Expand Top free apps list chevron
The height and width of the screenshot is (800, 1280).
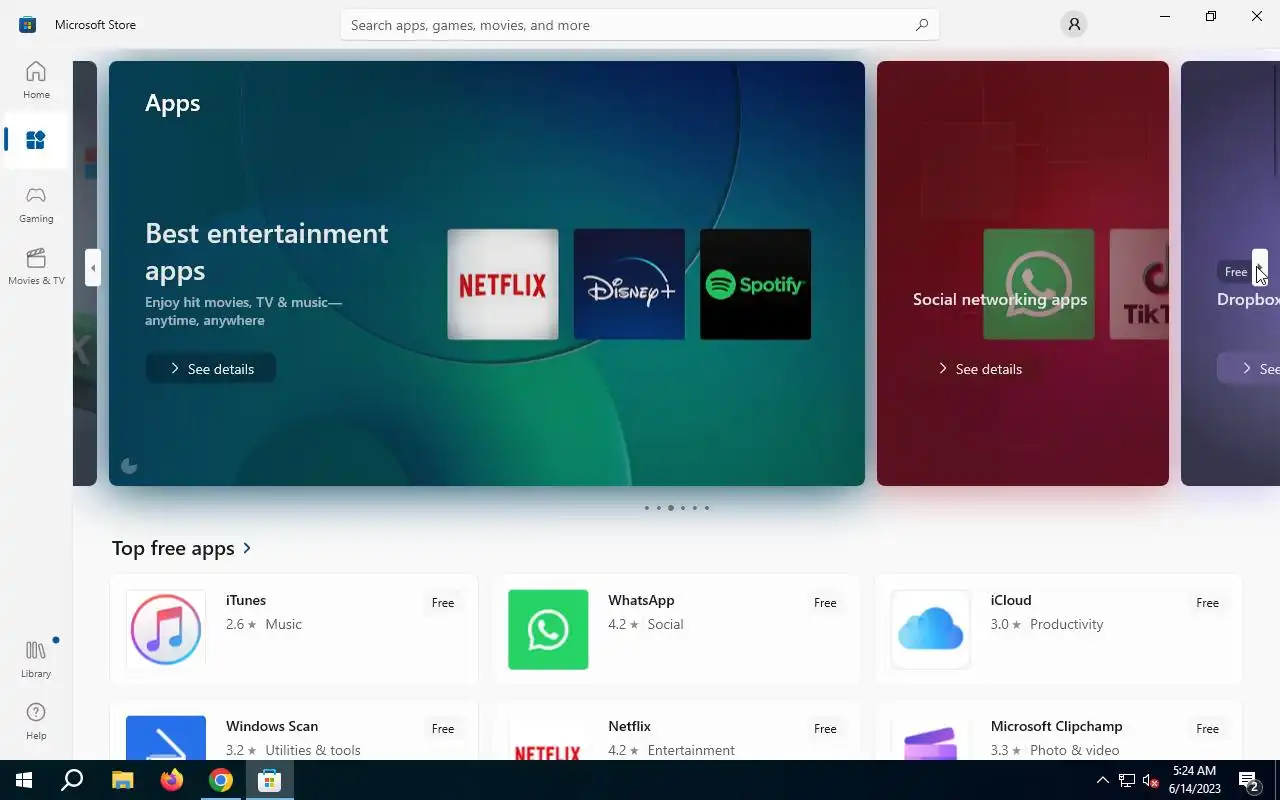[x=247, y=548]
